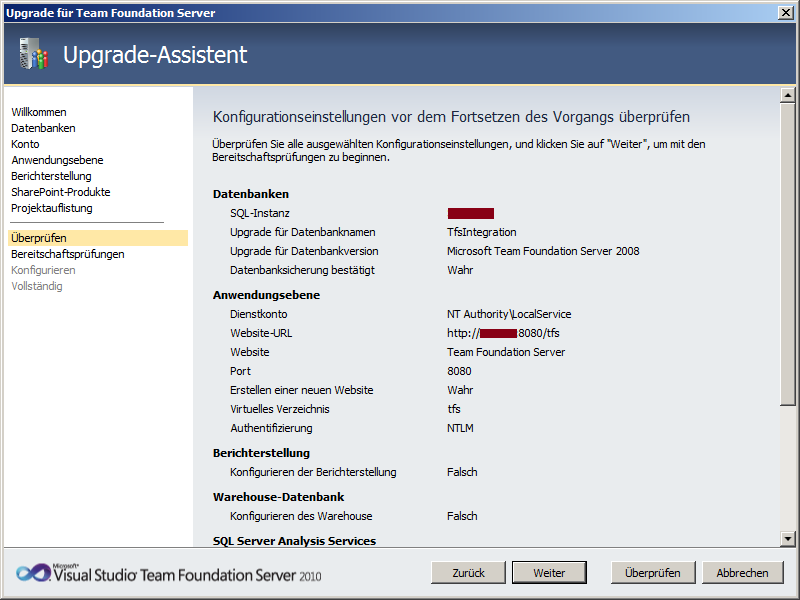Click the SQL-Instanz label

point(260,213)
